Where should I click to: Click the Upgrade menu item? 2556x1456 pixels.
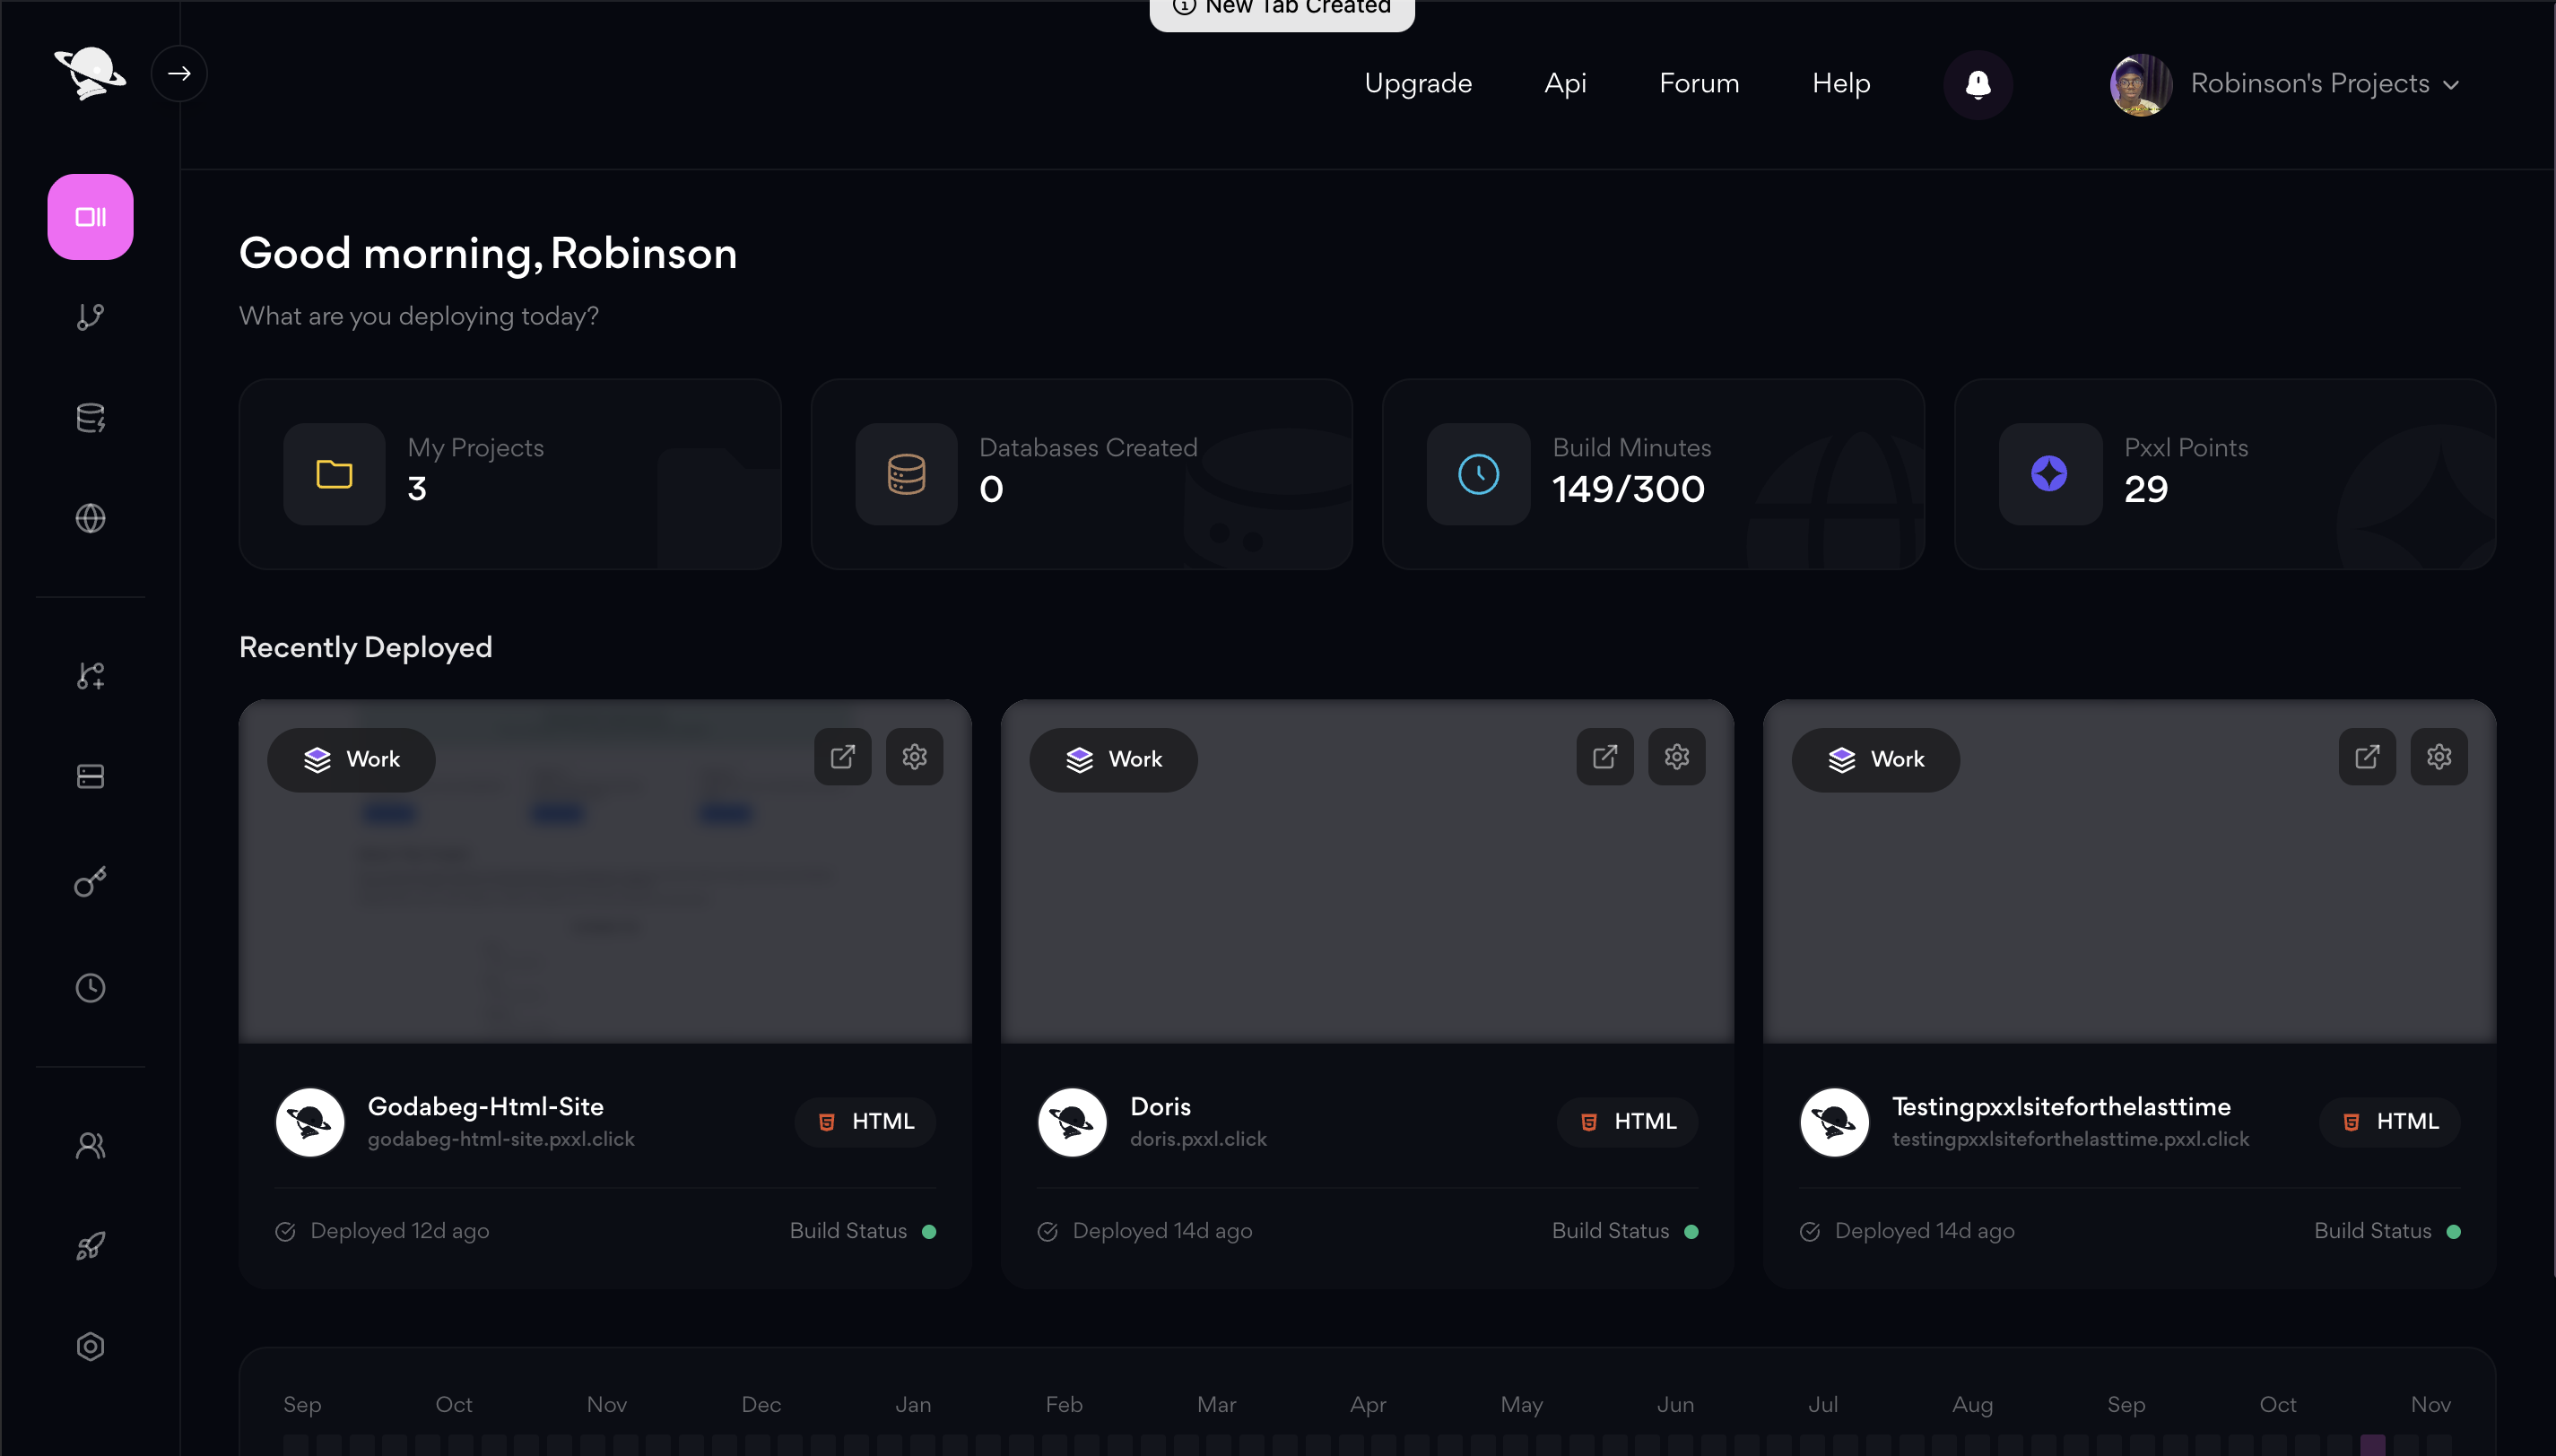click(1417, 84)
